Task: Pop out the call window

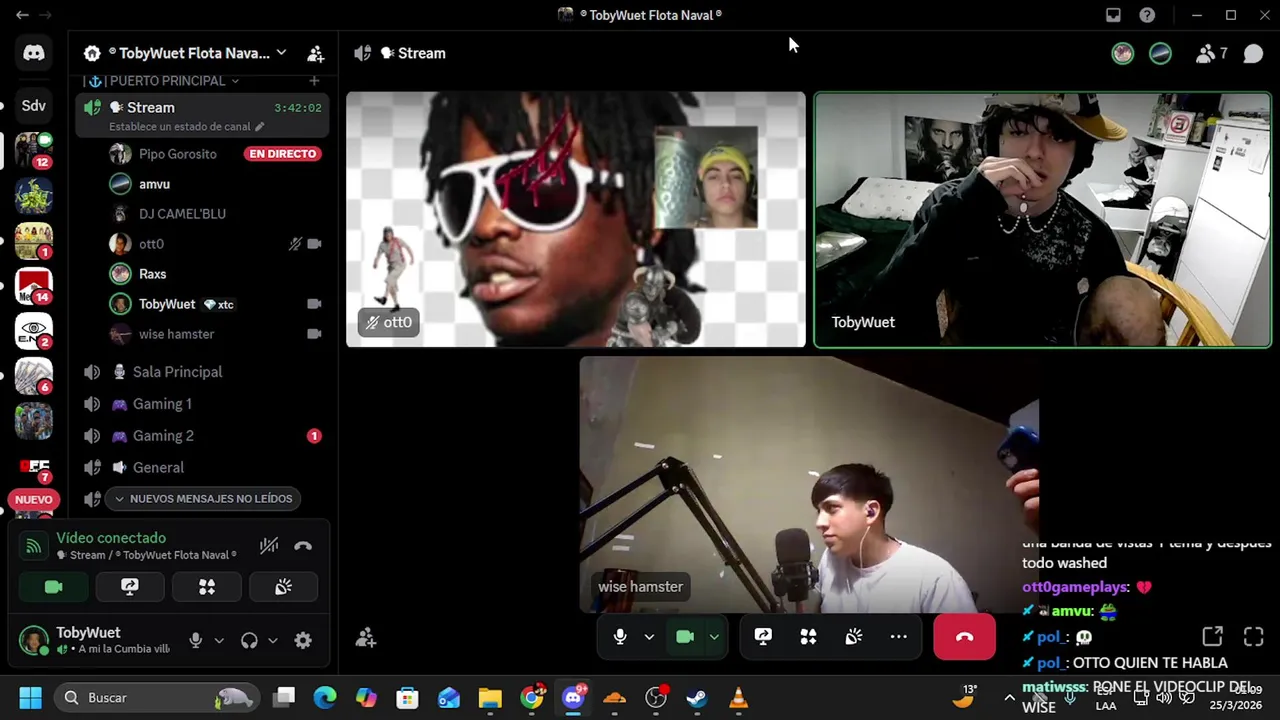Action: 1212,637
